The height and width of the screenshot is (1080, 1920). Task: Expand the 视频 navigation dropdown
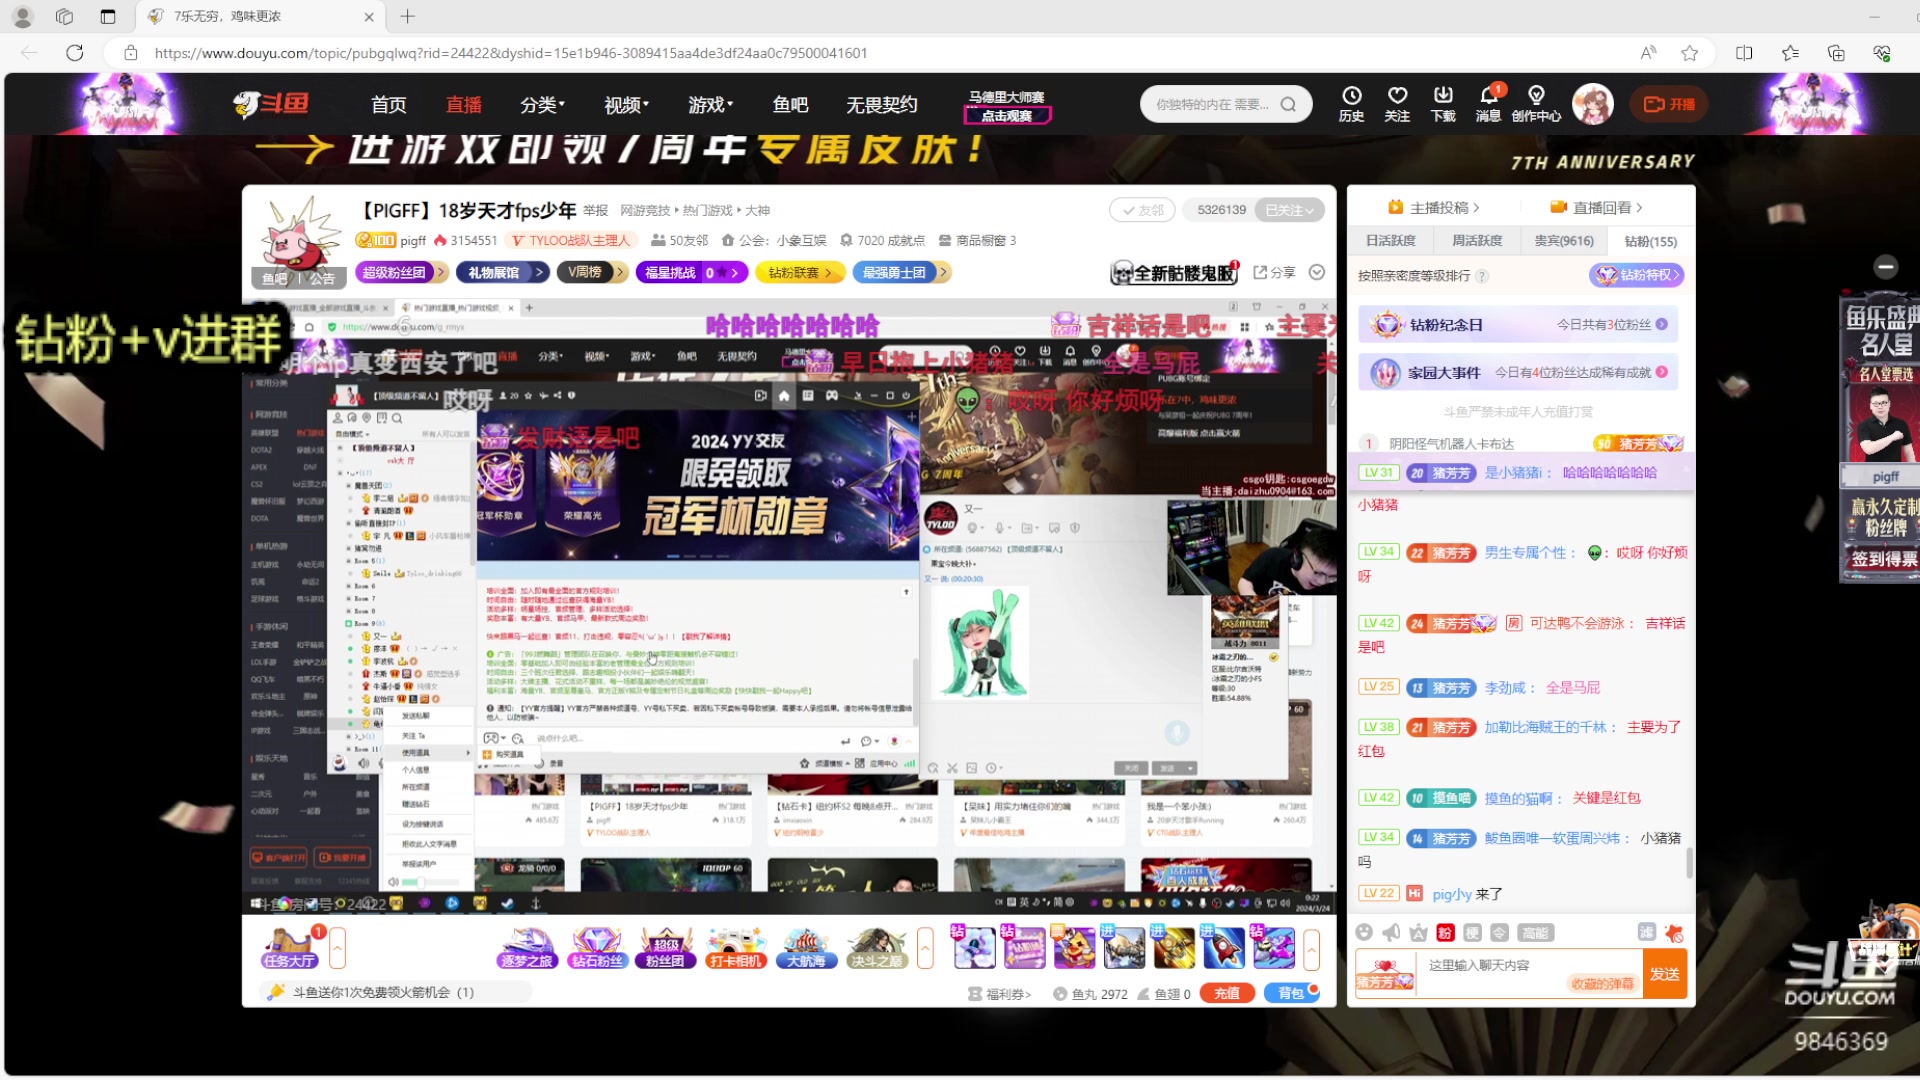pyautogui.click(x=627, y=104)
